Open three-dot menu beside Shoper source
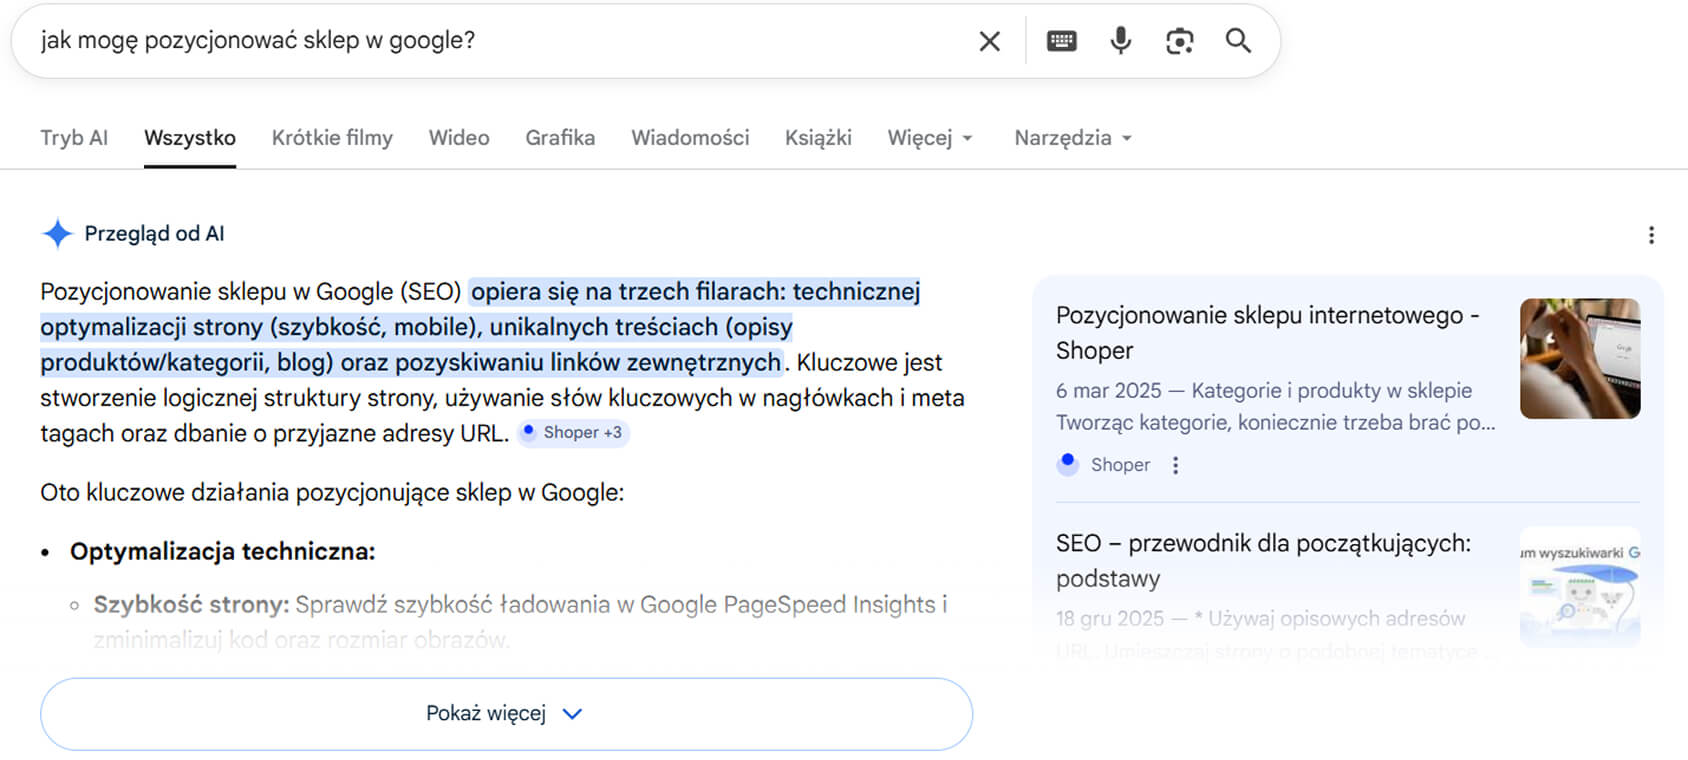The image size is (1688, 760). coord(1175,465)
